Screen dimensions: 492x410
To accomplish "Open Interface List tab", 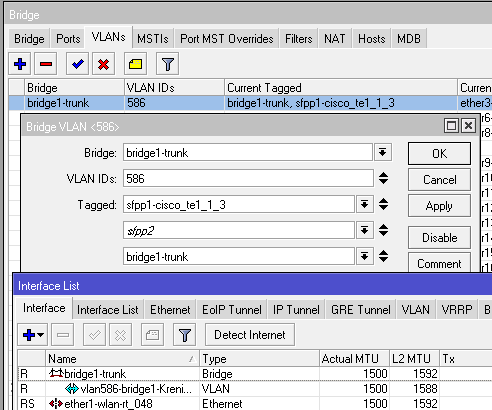I will (x=108, y=310).
